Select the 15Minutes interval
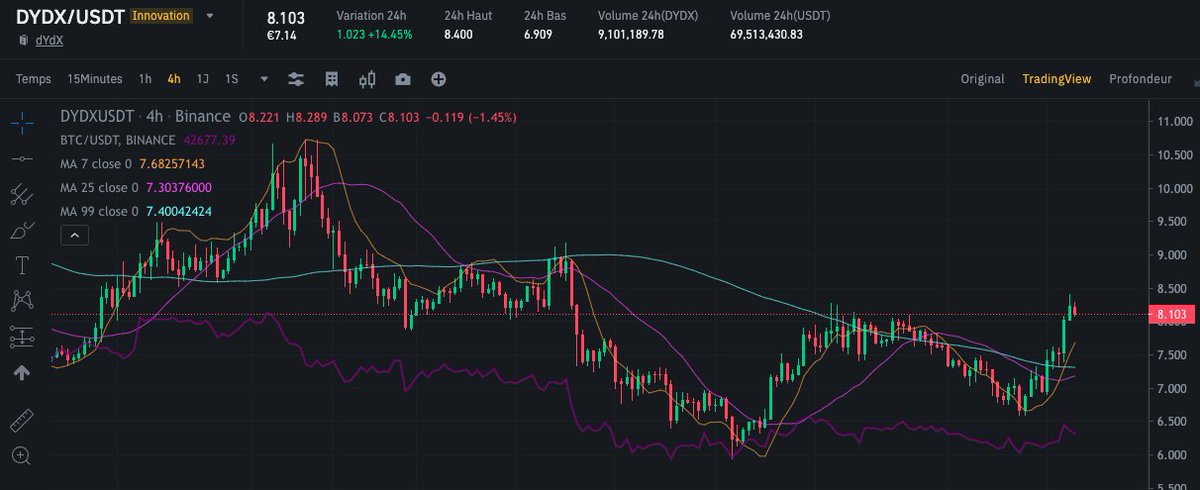Image resolution: width=1200 pixels, height=490 pixels. point(95,79)
